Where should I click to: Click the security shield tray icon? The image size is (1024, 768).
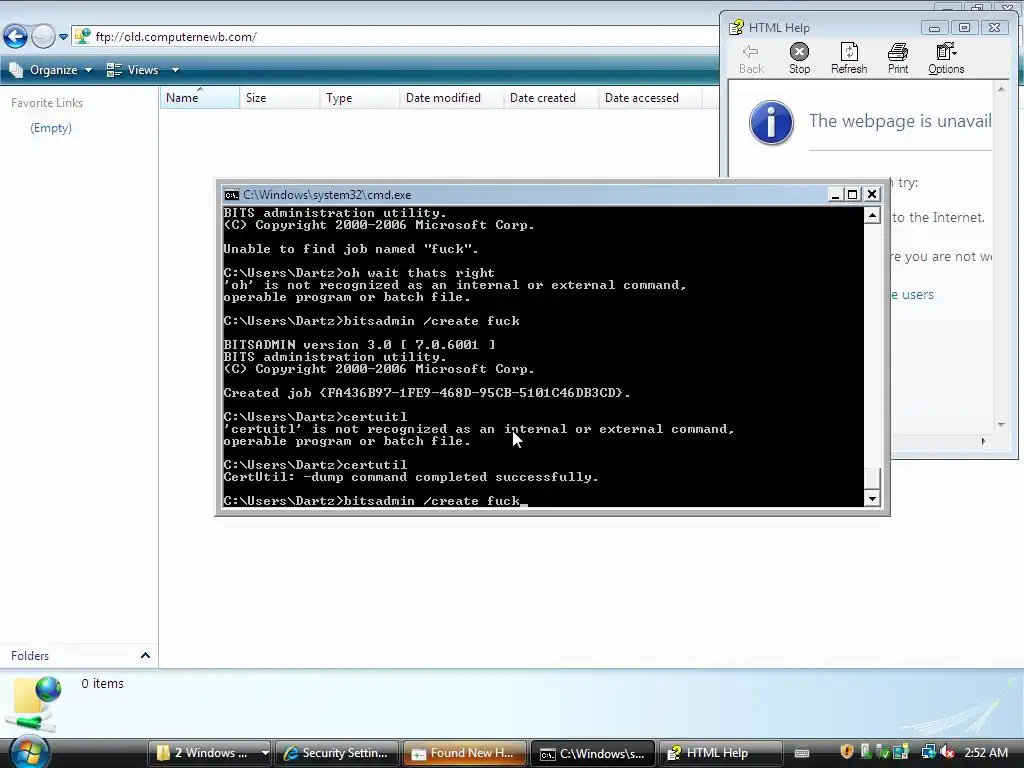[846, 752]
